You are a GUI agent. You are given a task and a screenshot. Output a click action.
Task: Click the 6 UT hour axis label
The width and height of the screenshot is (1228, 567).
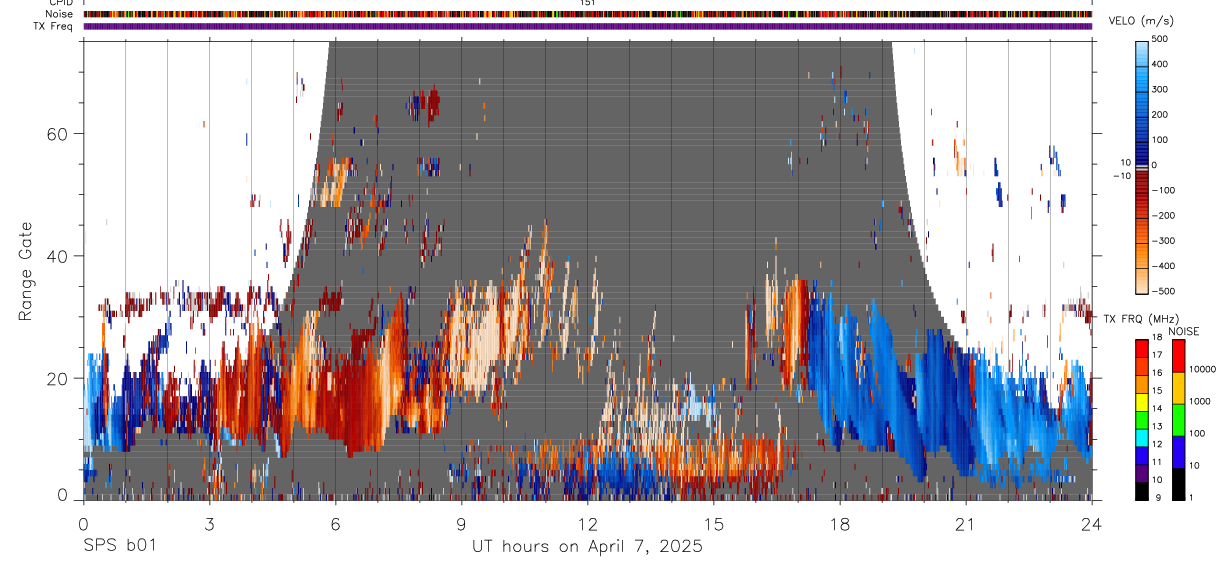pos(335,523)
